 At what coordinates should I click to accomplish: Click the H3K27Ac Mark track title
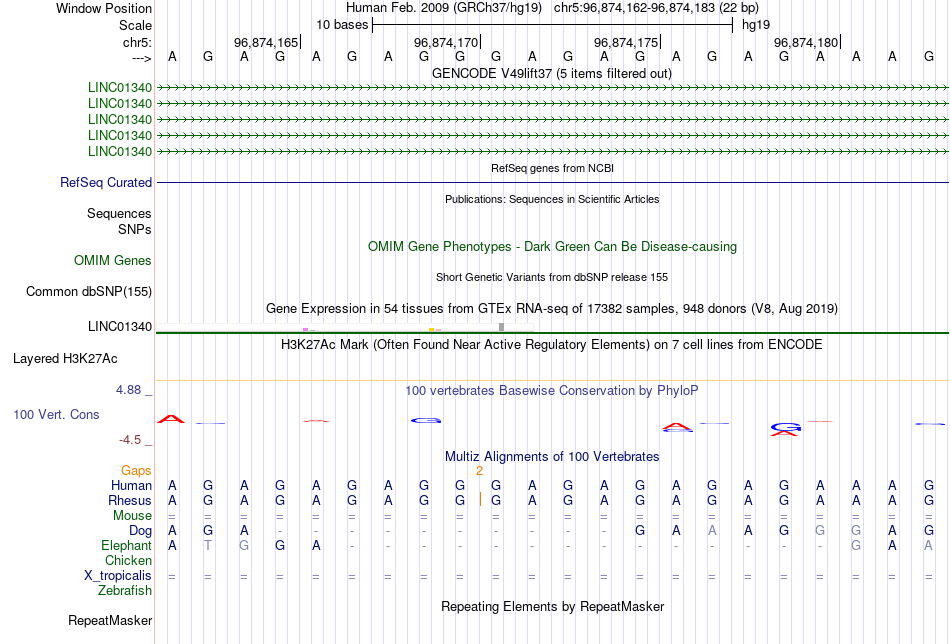(552, 345)
